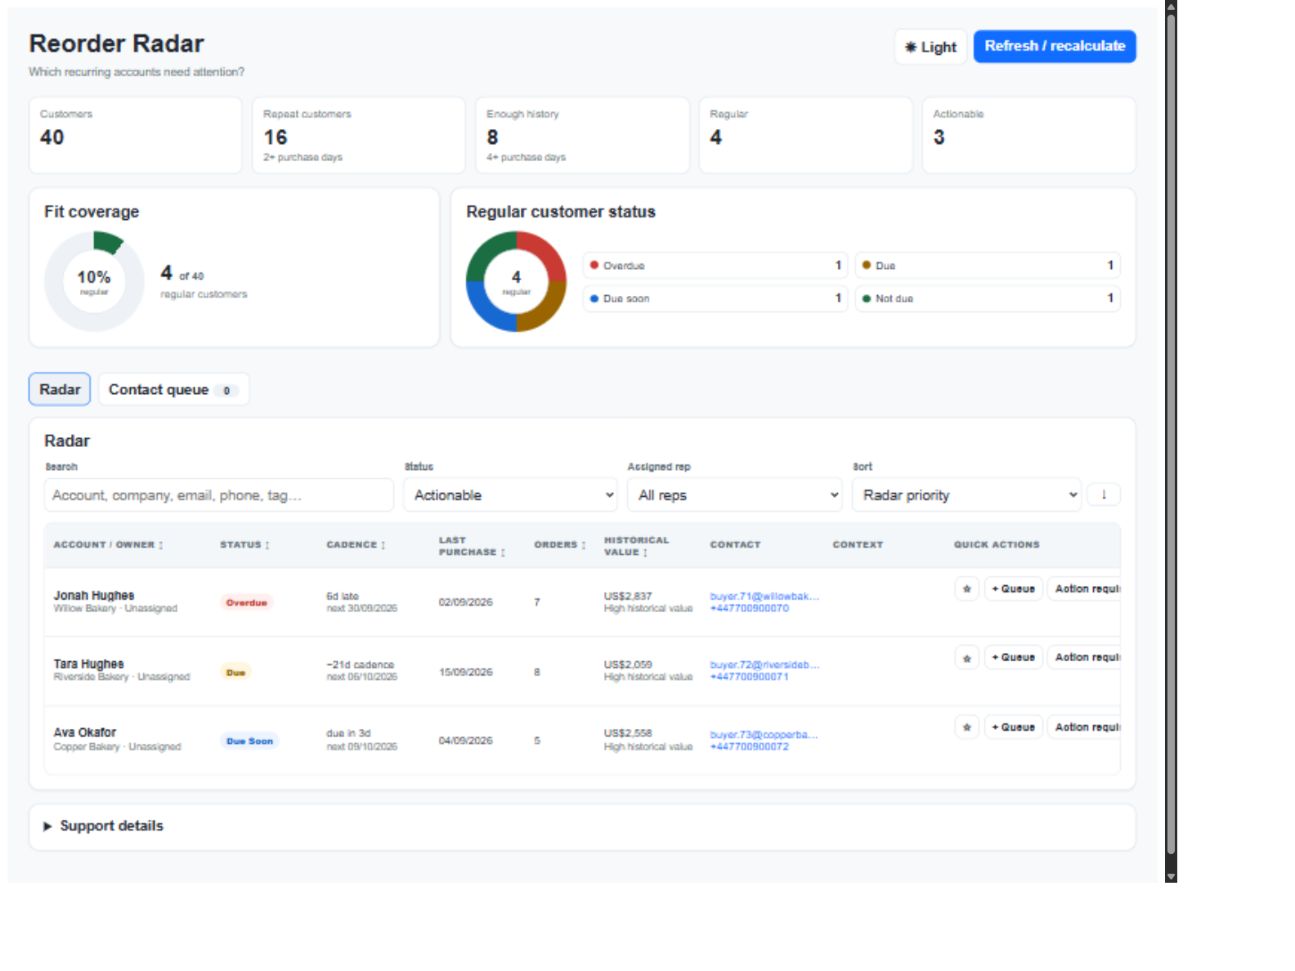Click the Overdue status badge

pyautogui.click(x=246, y=603)
